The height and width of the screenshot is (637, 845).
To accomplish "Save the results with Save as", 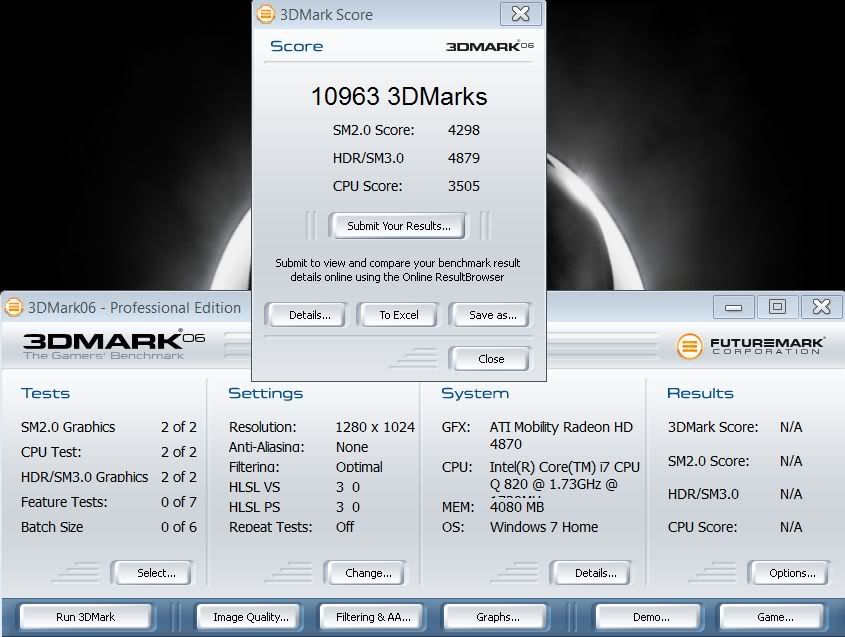I will point(492,315).
